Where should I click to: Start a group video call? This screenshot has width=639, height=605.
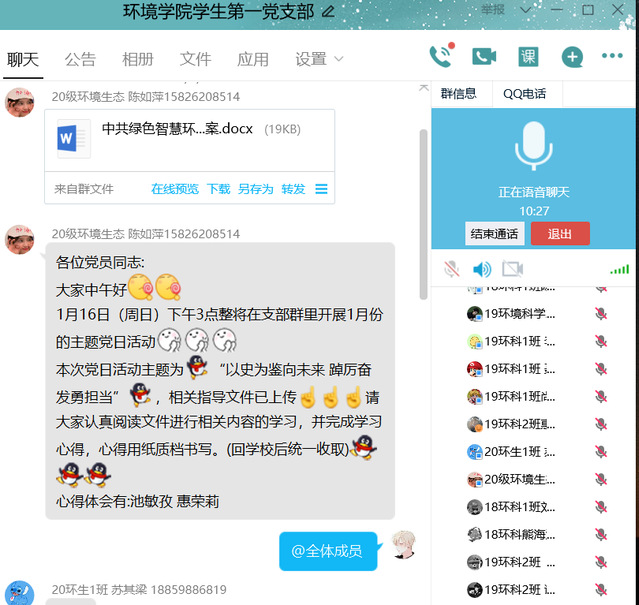point(484,57)
